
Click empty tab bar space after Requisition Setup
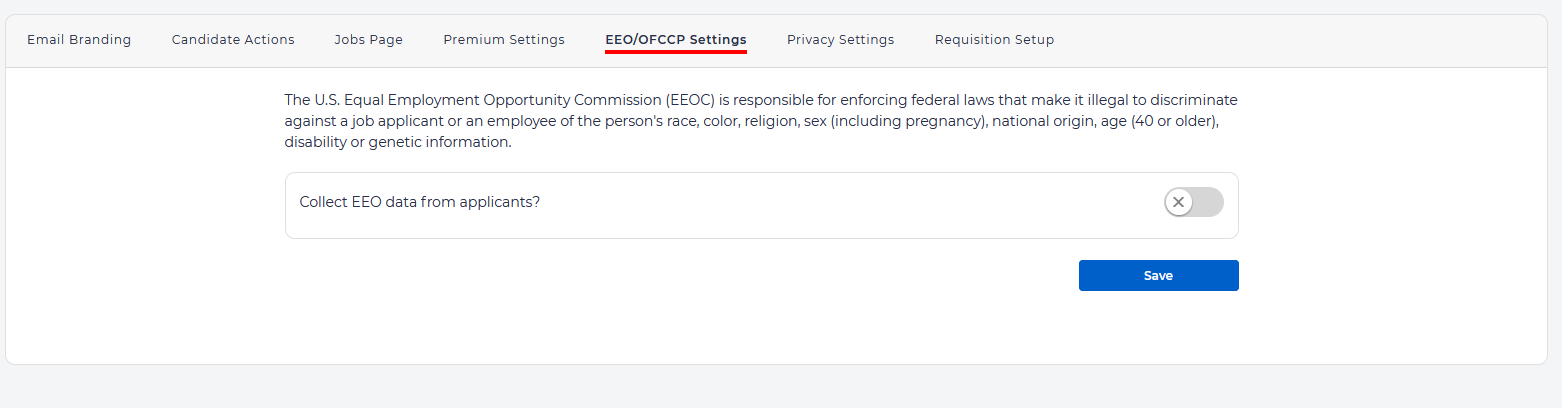pyautogui.click(x=1300, y=40)
